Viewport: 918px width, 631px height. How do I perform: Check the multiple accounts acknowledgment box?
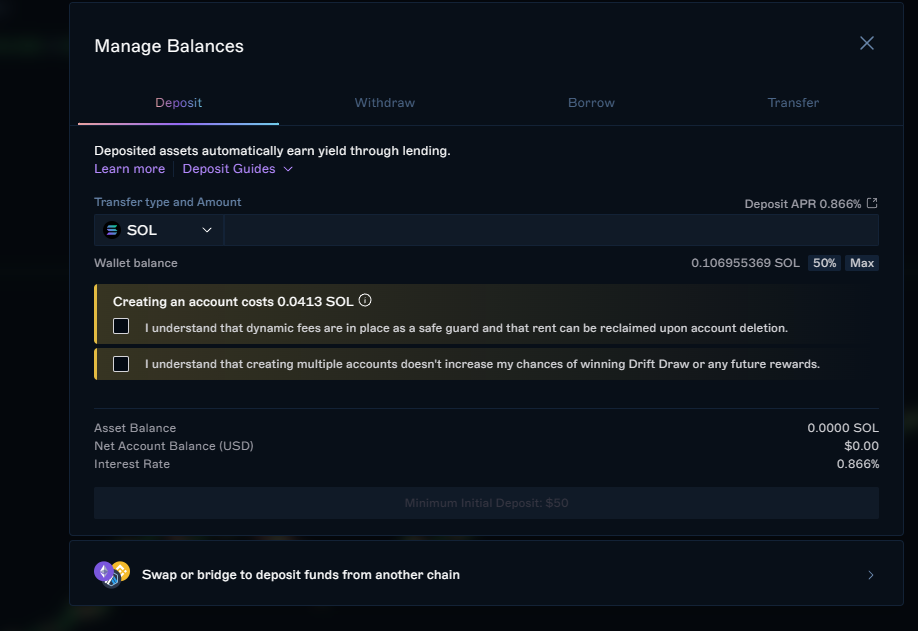(x=121, y=364)
